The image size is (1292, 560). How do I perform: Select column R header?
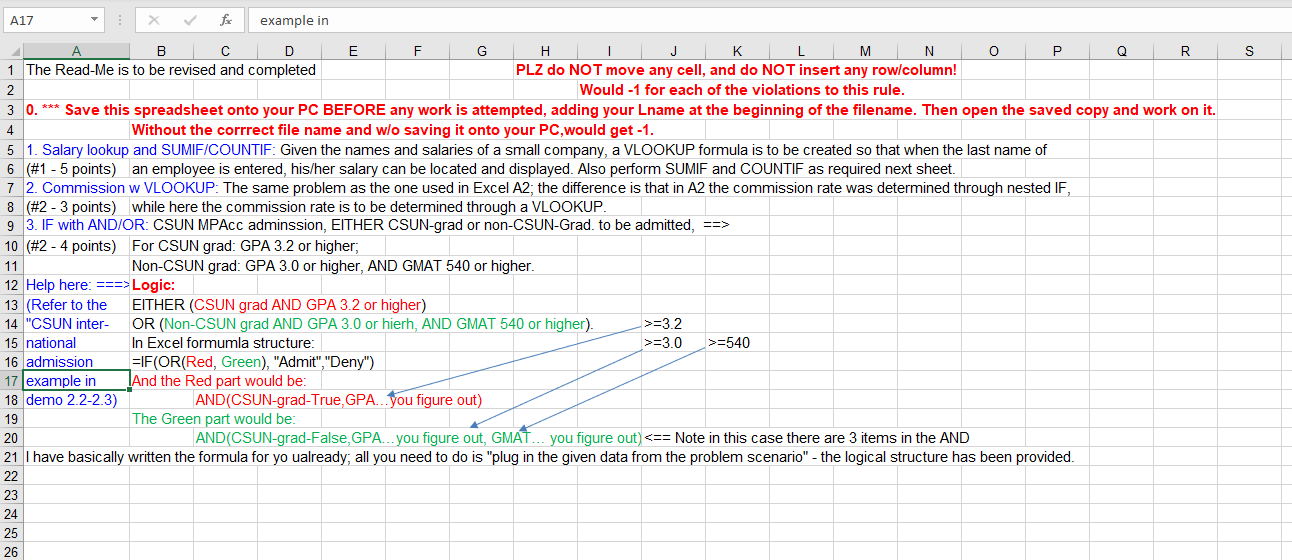point(1186,51)
